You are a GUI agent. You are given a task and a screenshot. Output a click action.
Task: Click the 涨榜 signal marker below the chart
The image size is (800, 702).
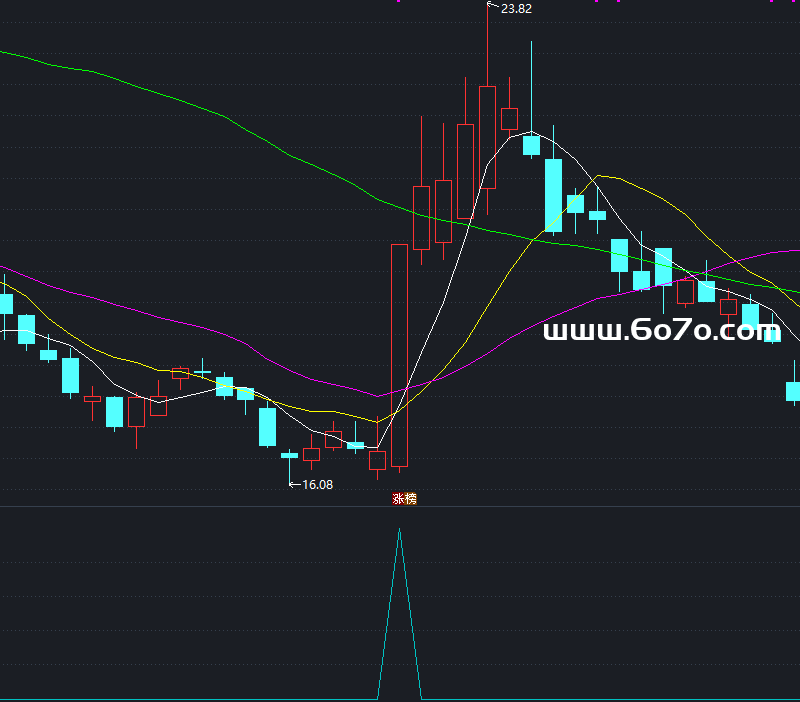(404, 498)
